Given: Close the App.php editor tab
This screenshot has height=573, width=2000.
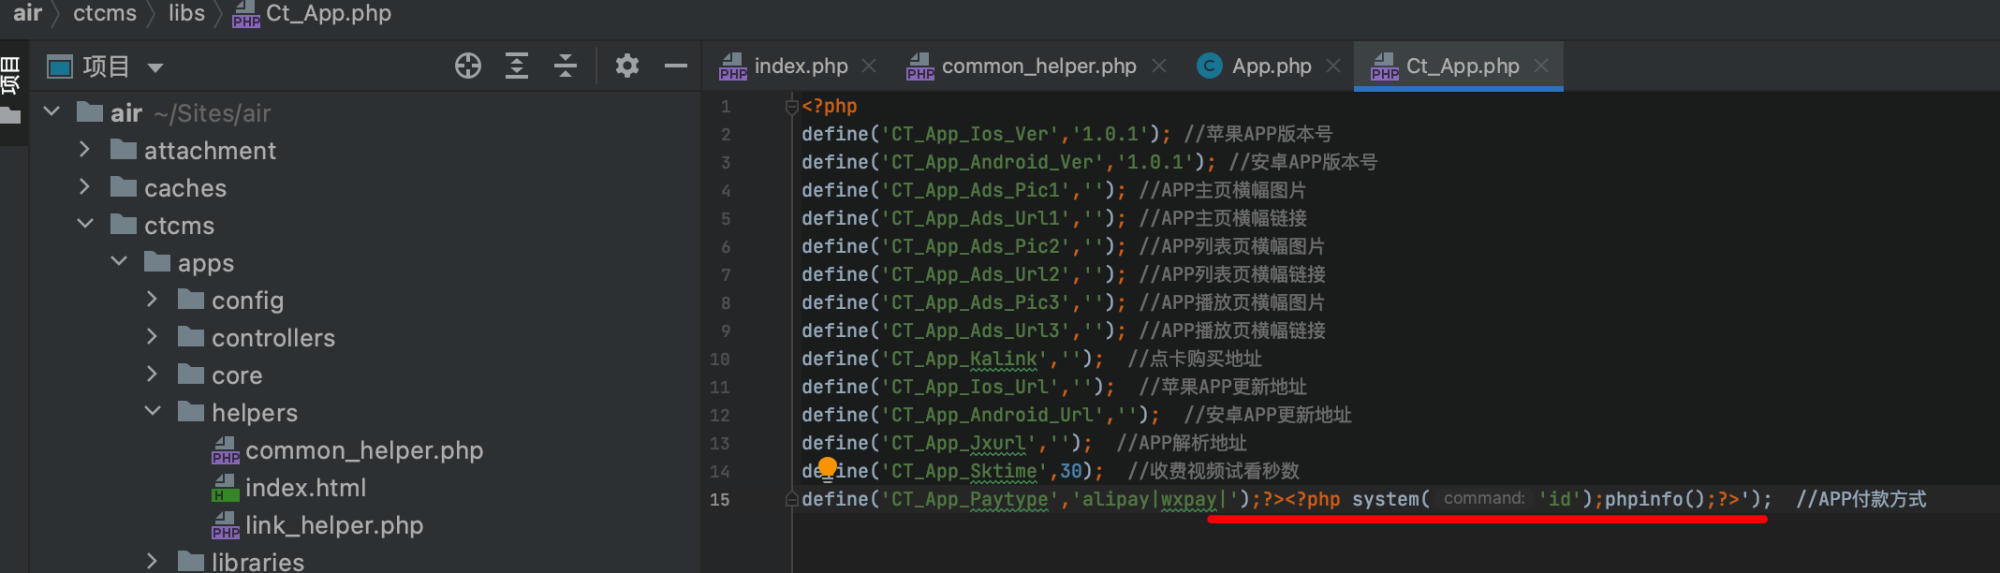Looking at the screenshot, I should point(1333,66).
